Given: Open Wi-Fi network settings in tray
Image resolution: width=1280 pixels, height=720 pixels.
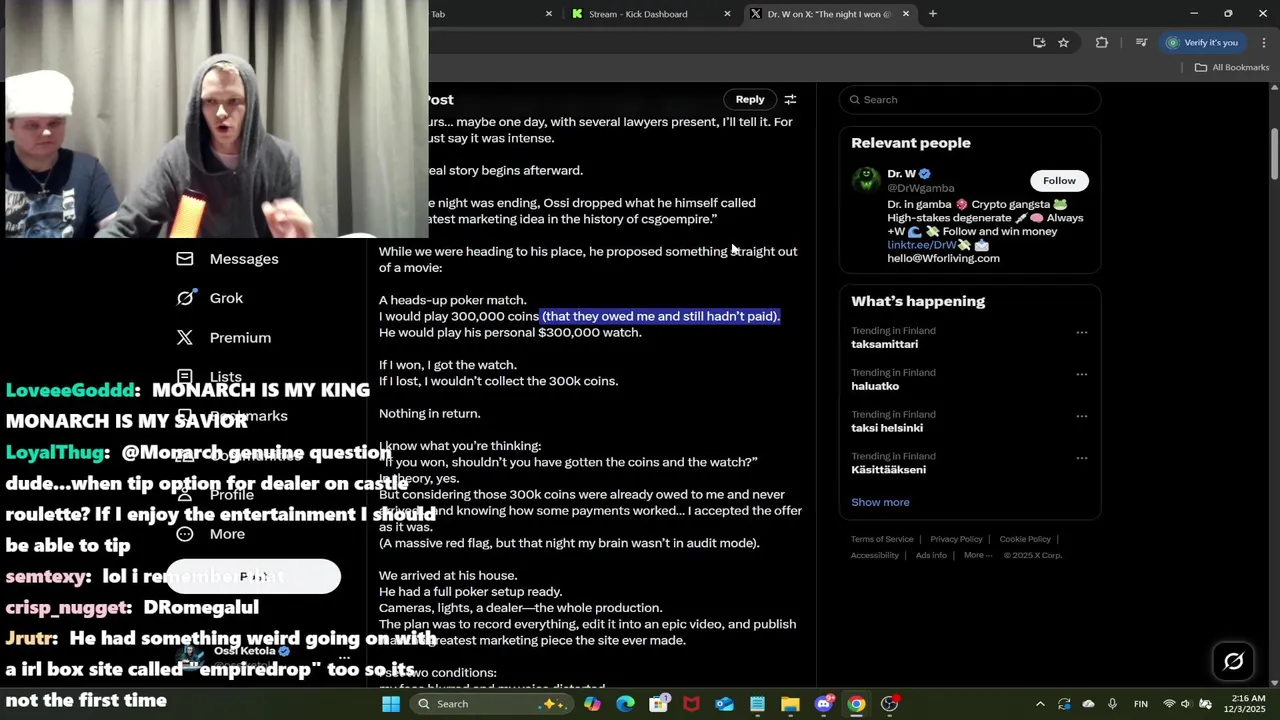Looking at the screenshot, I should click(1169, 704).
